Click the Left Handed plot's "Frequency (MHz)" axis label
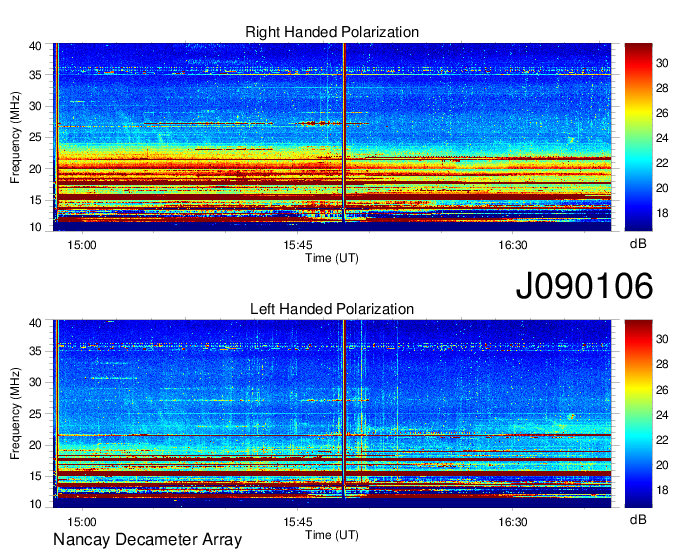680x552 pixels. point(15,414)
